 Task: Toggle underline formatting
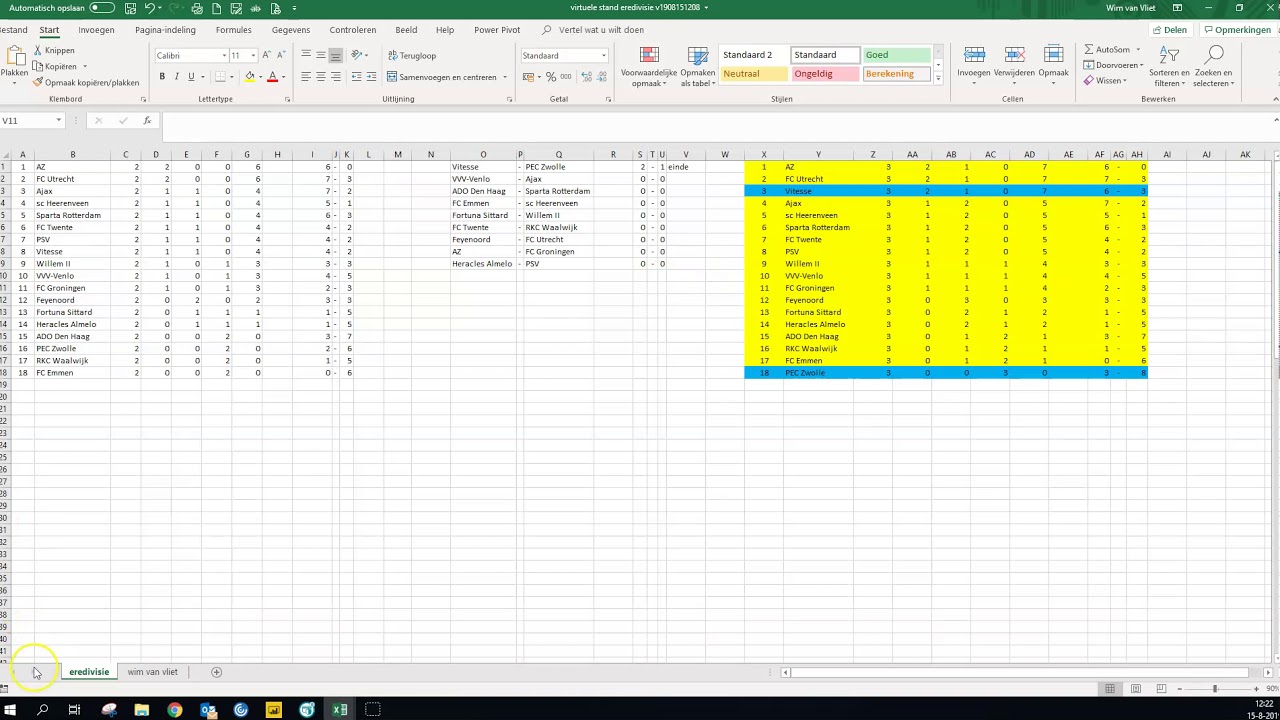191,77
